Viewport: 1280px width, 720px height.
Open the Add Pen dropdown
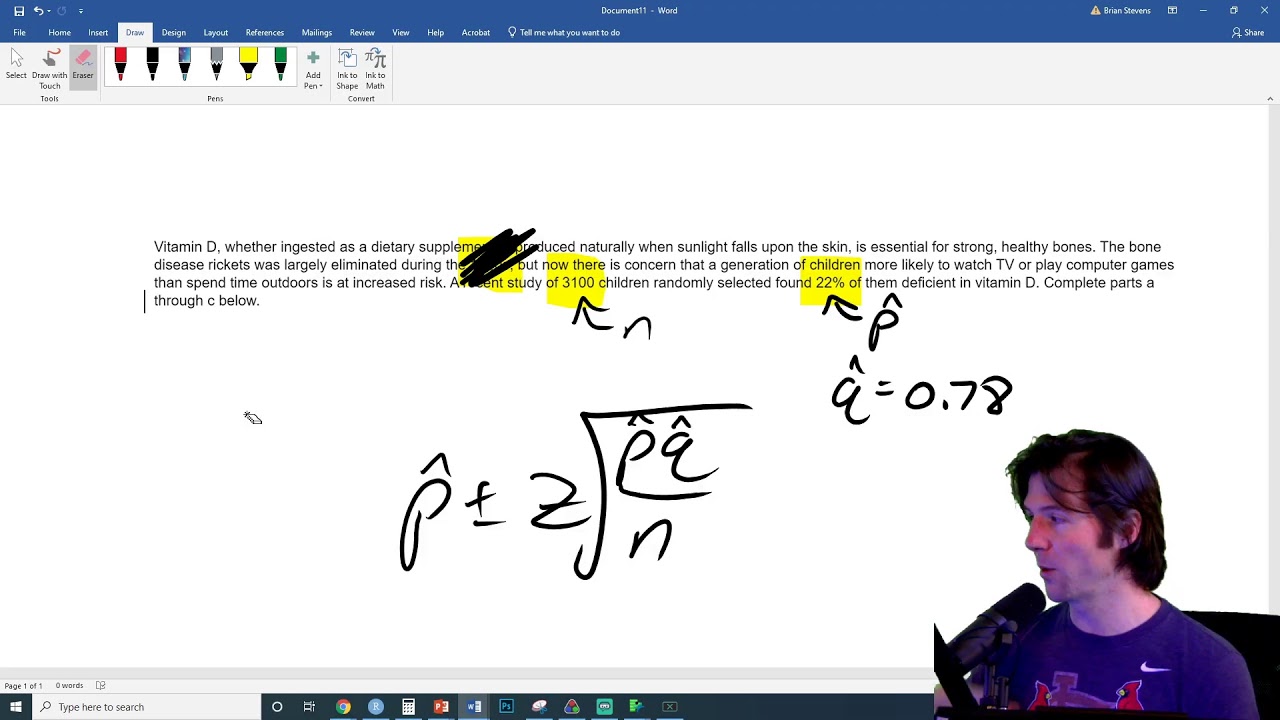click(313, 70)
